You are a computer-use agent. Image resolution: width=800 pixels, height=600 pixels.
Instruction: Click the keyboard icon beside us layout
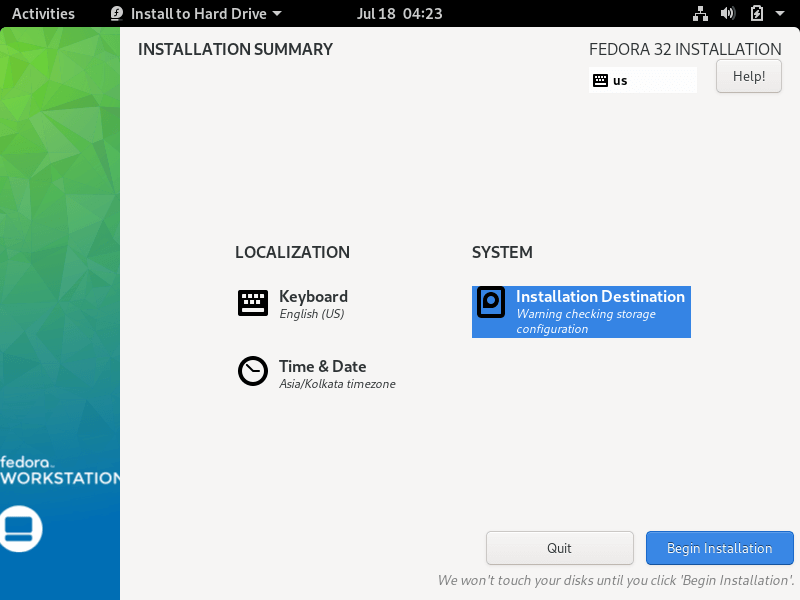click(600, 81)
